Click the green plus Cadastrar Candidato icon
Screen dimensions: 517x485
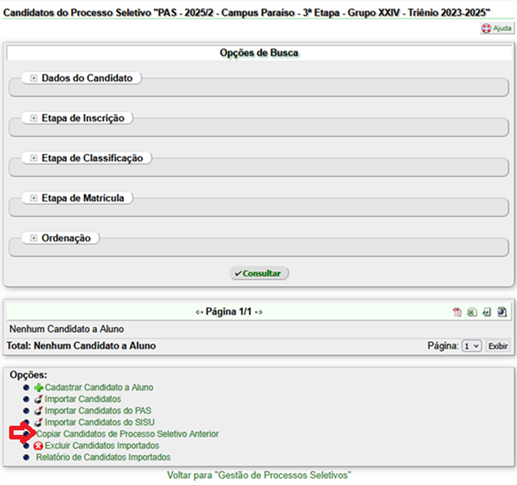coord(39,388)
